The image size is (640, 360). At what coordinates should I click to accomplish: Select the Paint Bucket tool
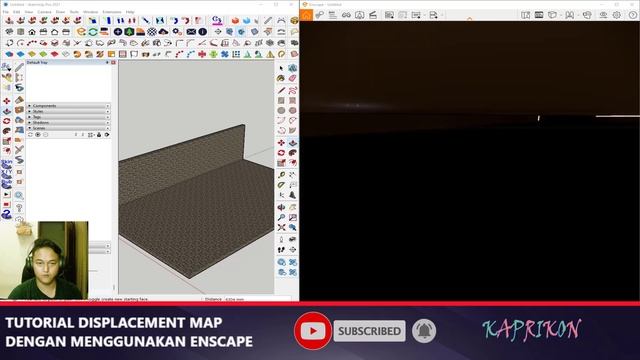pos(281,78)
